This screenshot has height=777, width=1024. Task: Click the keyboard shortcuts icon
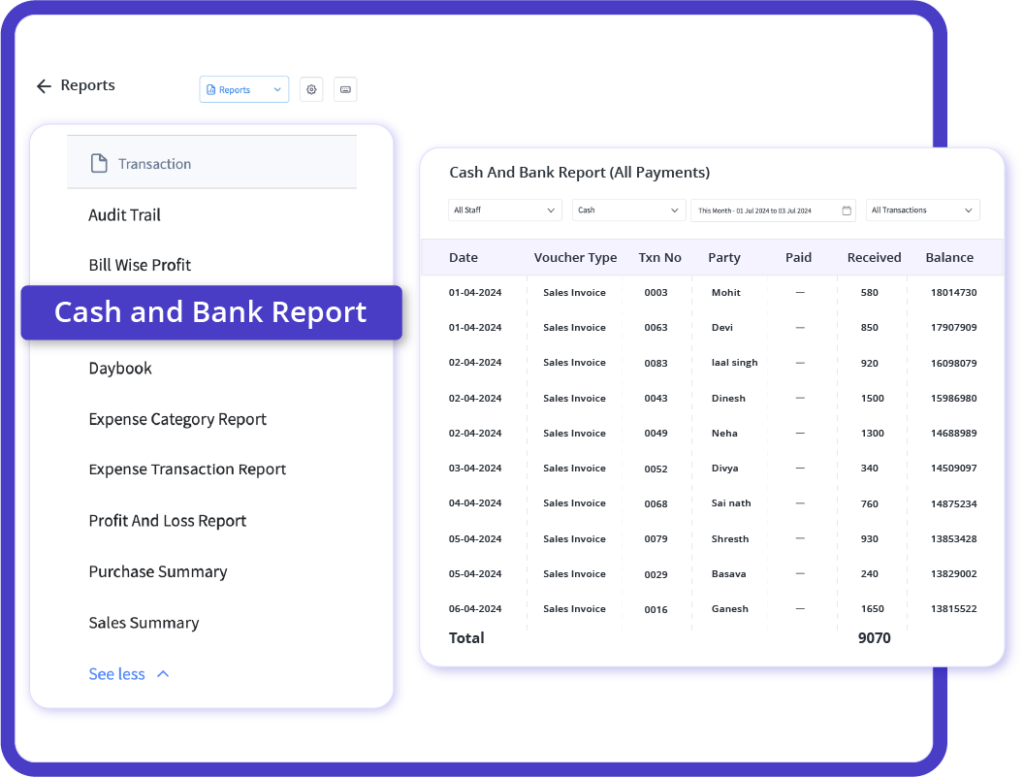coord(345,89)
